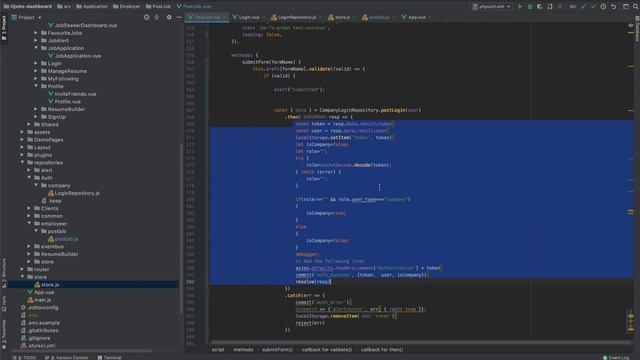The width and height of the screenshot is (640, 360).
Task: Select main.js in the project tree
Action: tap(39, 300)
